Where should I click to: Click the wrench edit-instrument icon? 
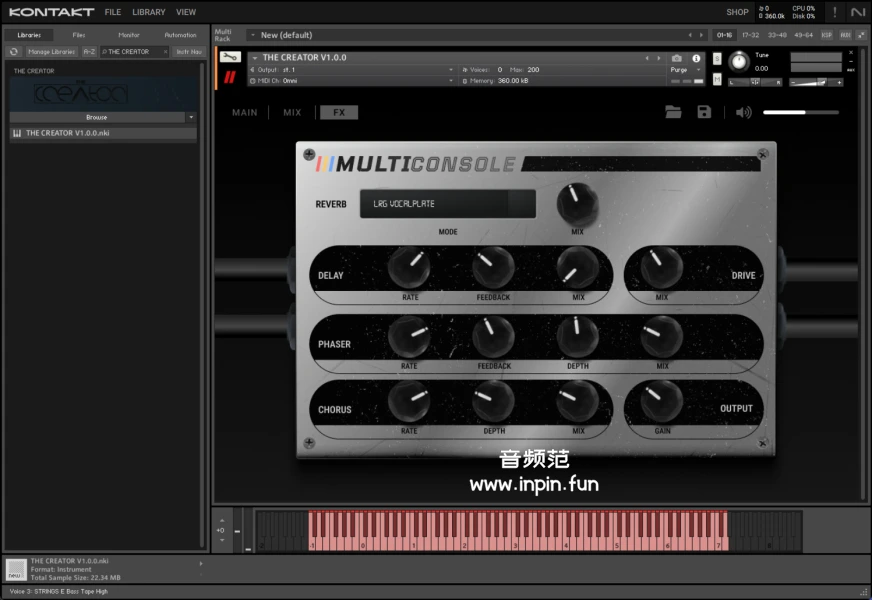pyautogui.click(x=230, y=58)
